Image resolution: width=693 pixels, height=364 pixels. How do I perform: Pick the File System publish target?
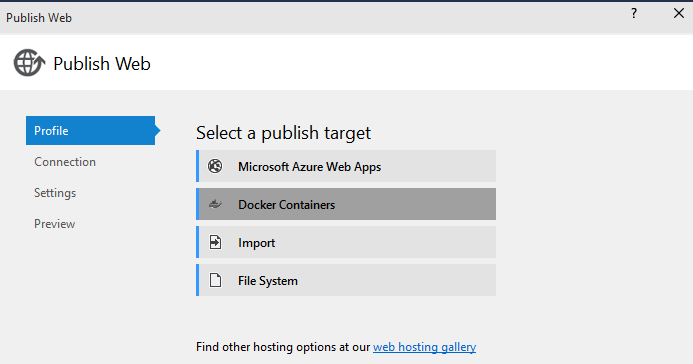(x=346, y=280)
